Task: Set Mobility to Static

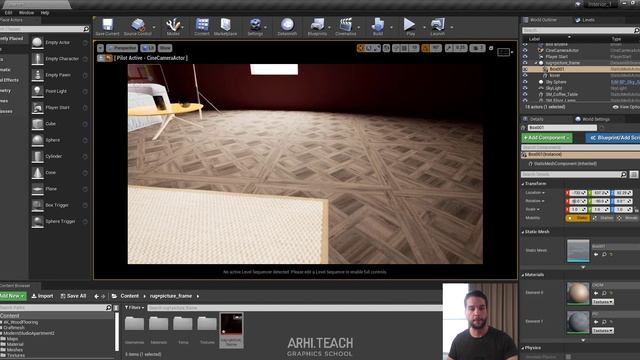Action: (578, 218)
